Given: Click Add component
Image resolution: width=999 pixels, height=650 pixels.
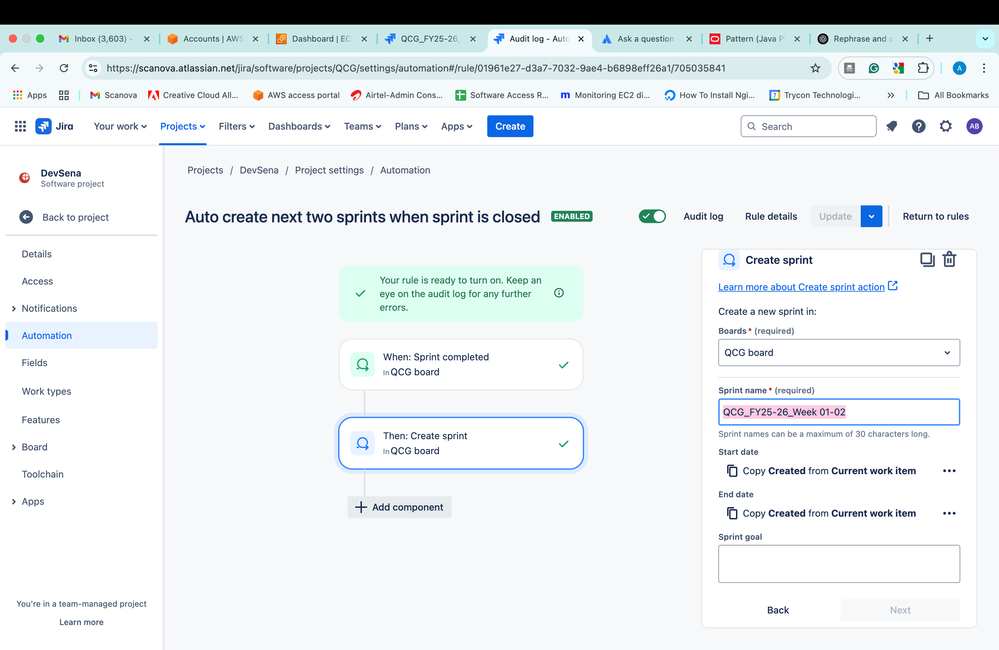Looking at the screenshot, I should pyautogui.click(x=399, y=507).
